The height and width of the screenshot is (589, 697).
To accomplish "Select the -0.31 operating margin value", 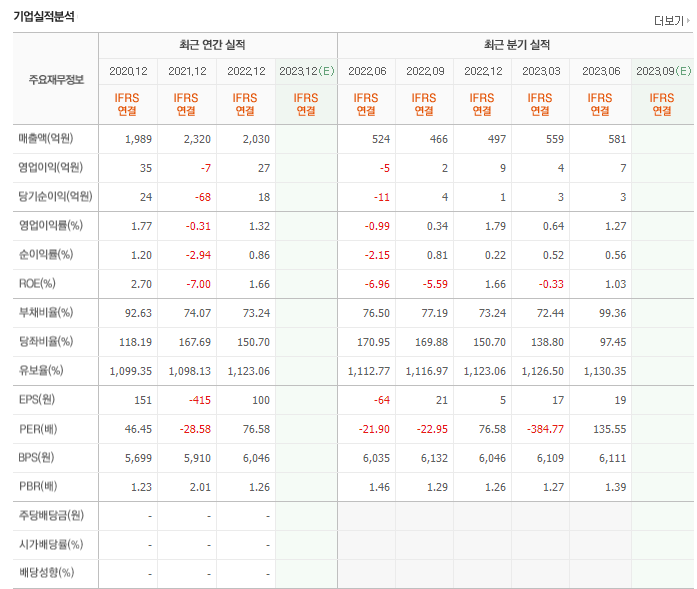I will [198, 226].
